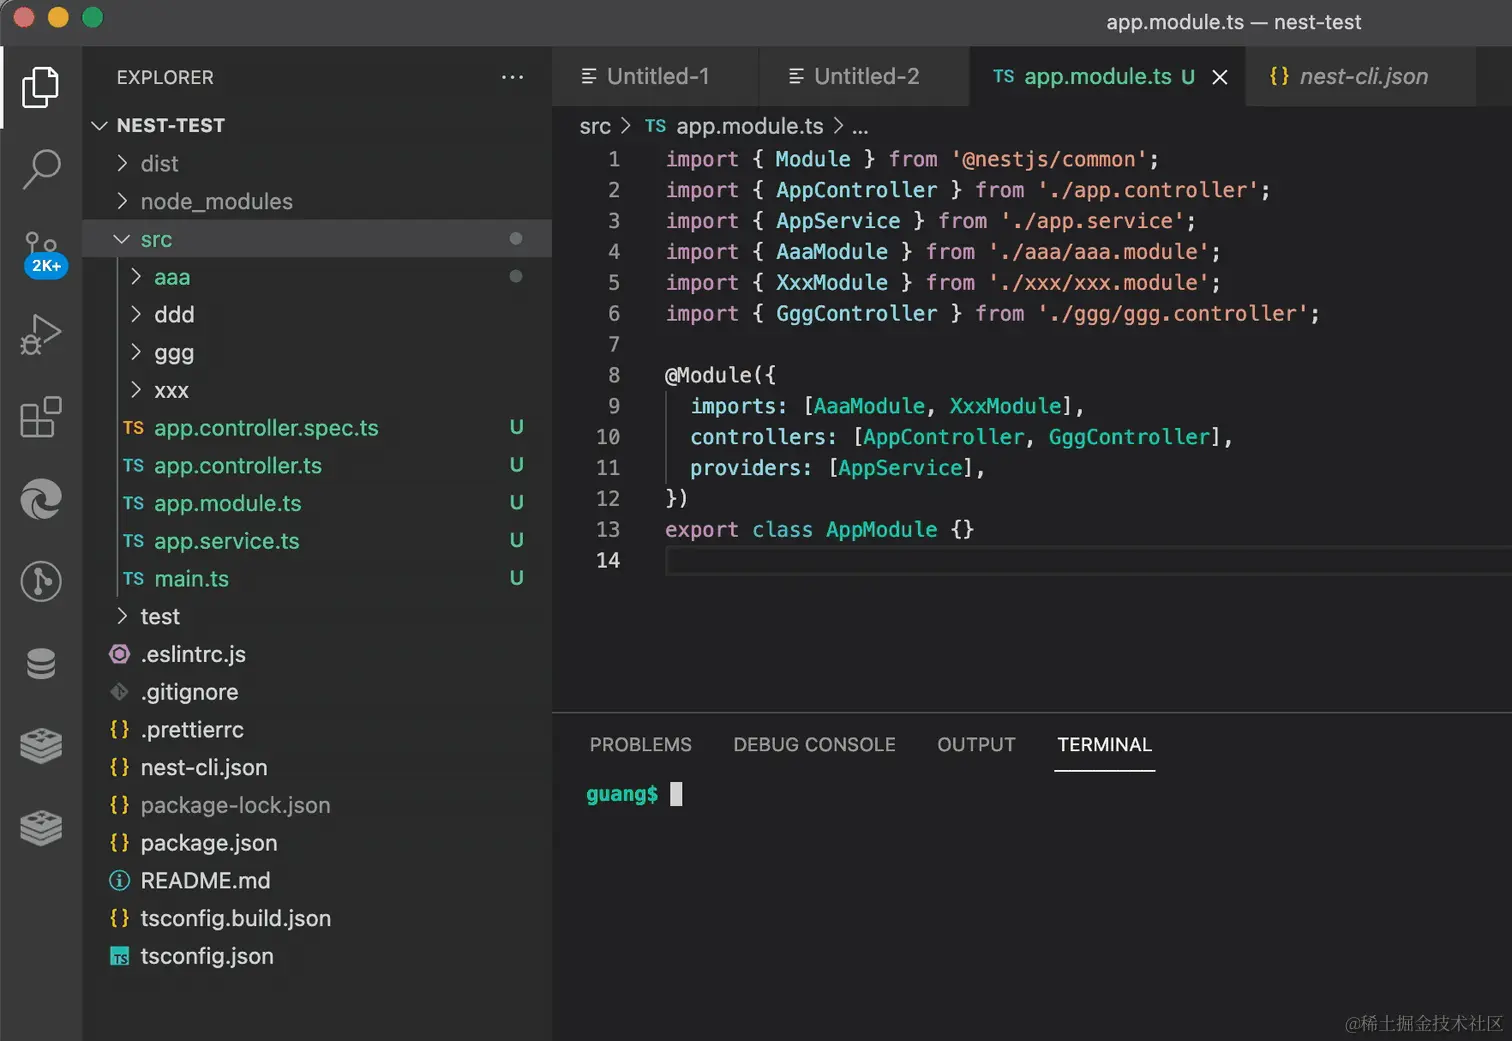
Task: Open the DEBUG CONSOLE panel tab
Action: [814, 745]
